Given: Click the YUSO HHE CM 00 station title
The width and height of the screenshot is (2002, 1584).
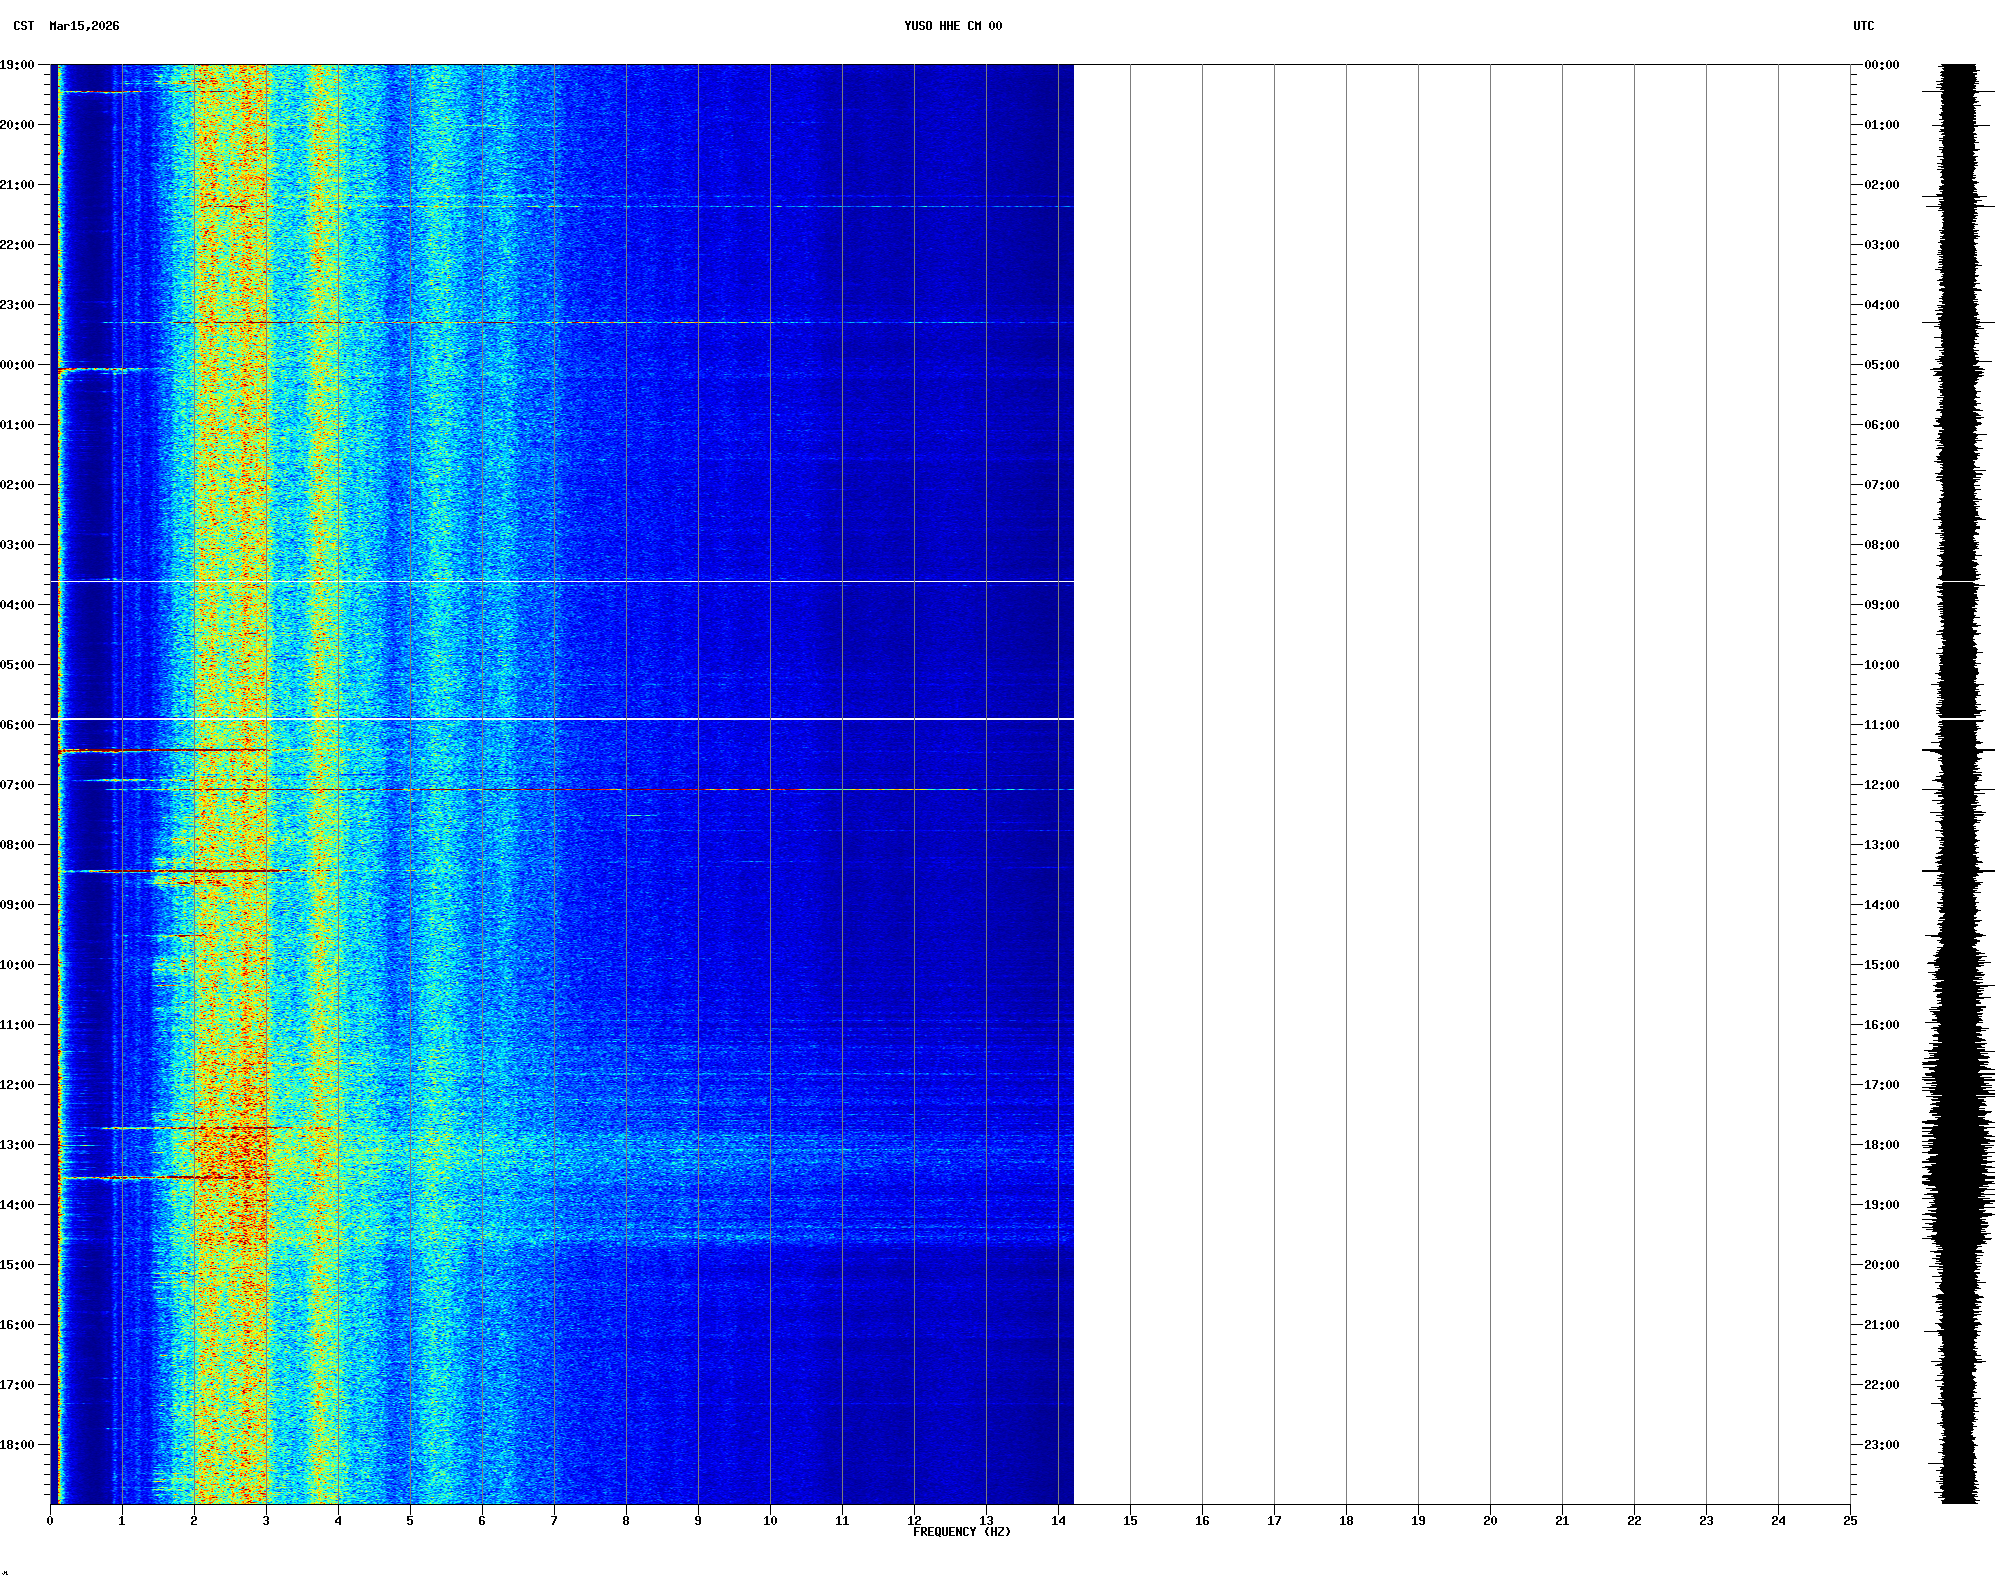Looking at the screenshot, I should pyautogui.click(x=952, y=26).
